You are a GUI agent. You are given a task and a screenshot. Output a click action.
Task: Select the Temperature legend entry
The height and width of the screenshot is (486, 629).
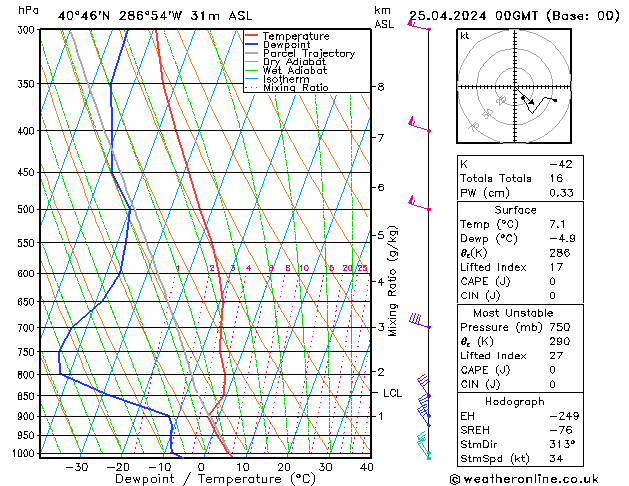pyautogui.click(x=290, y=36)
